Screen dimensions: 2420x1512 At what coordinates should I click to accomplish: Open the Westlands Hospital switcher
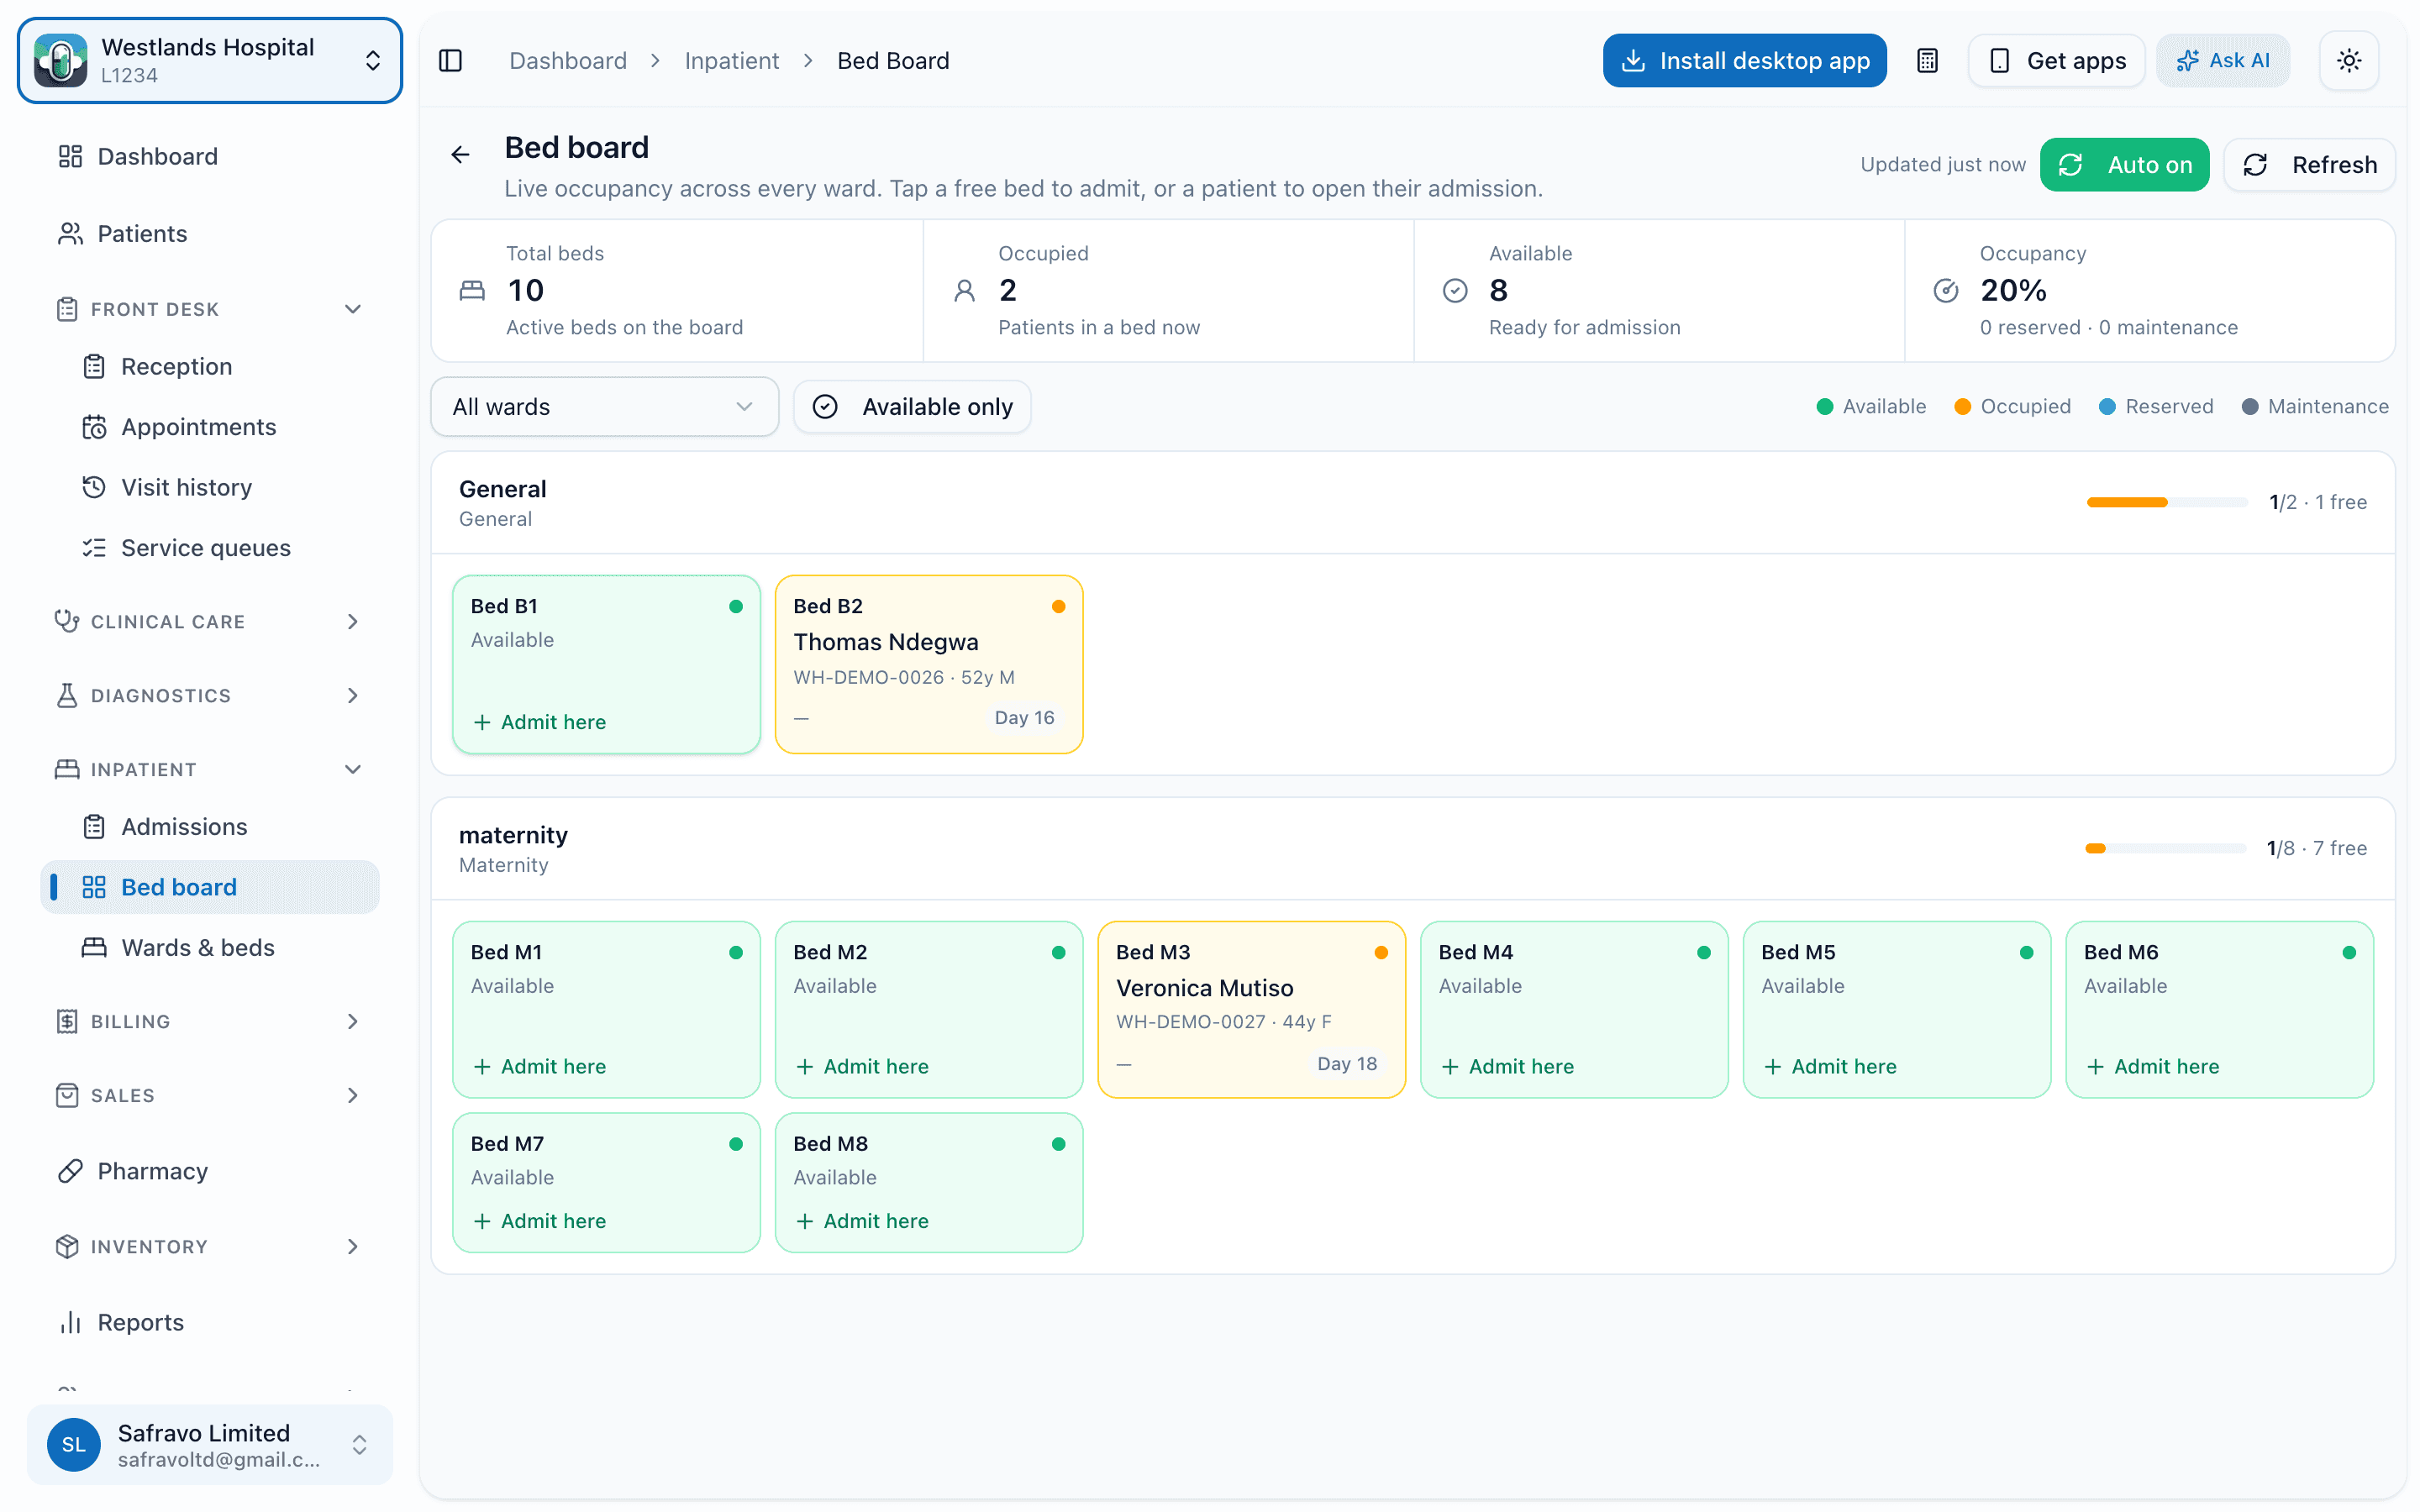[210, 61]
